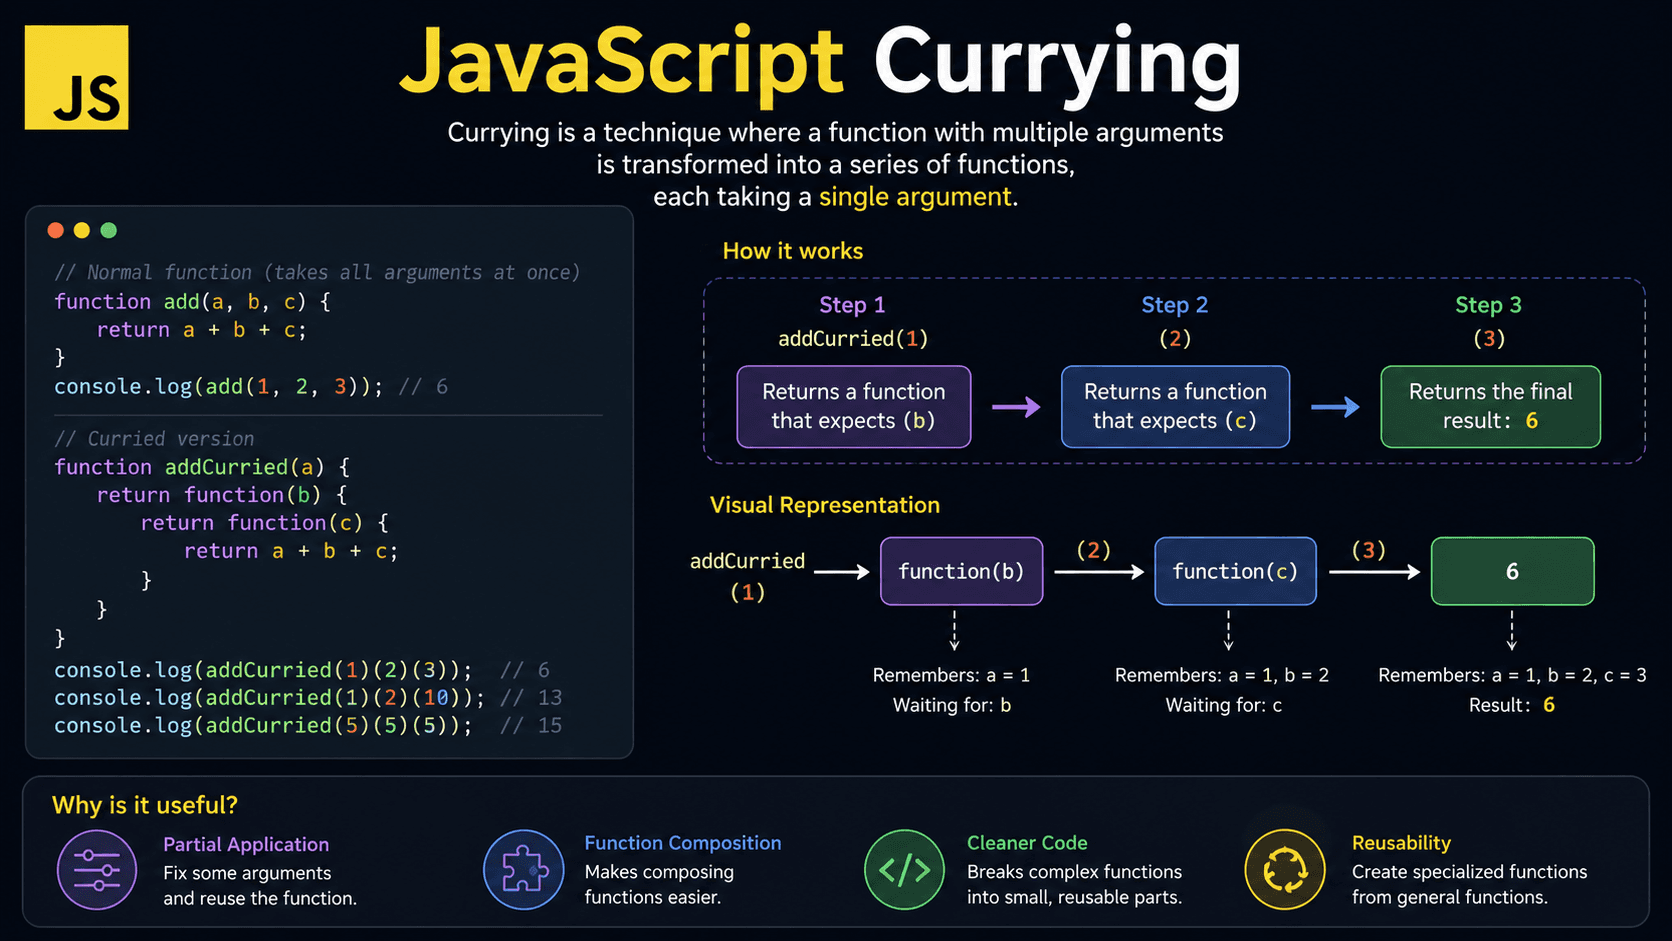The image size is (1672, 941).
Task: Click the 'Step 1' label
Action: click(x=852, y=305)
